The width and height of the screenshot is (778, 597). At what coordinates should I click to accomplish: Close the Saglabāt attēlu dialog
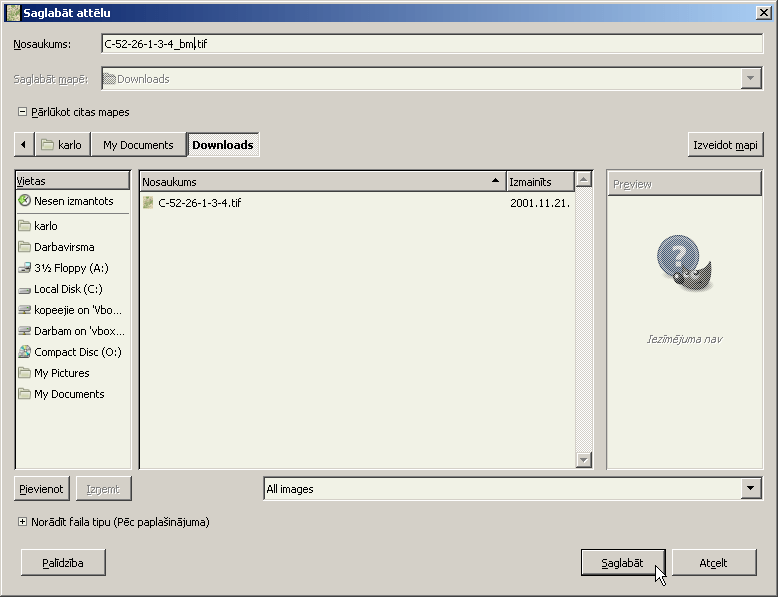[x=763, y=13]
